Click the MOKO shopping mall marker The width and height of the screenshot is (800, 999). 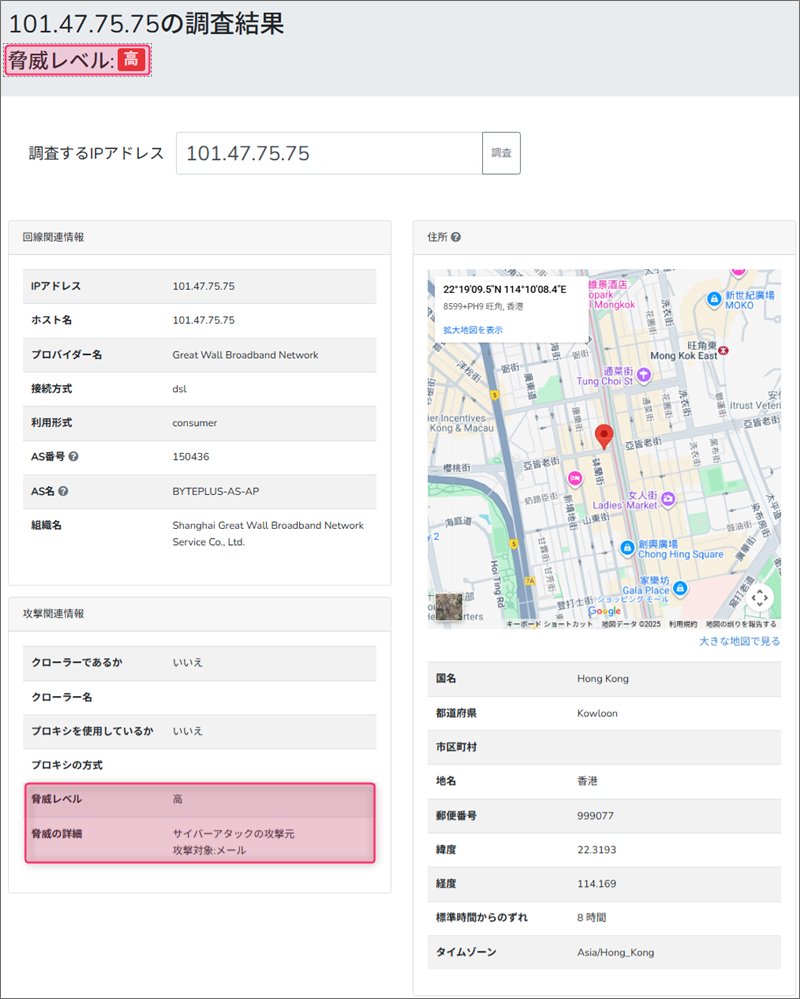(713, 299)
